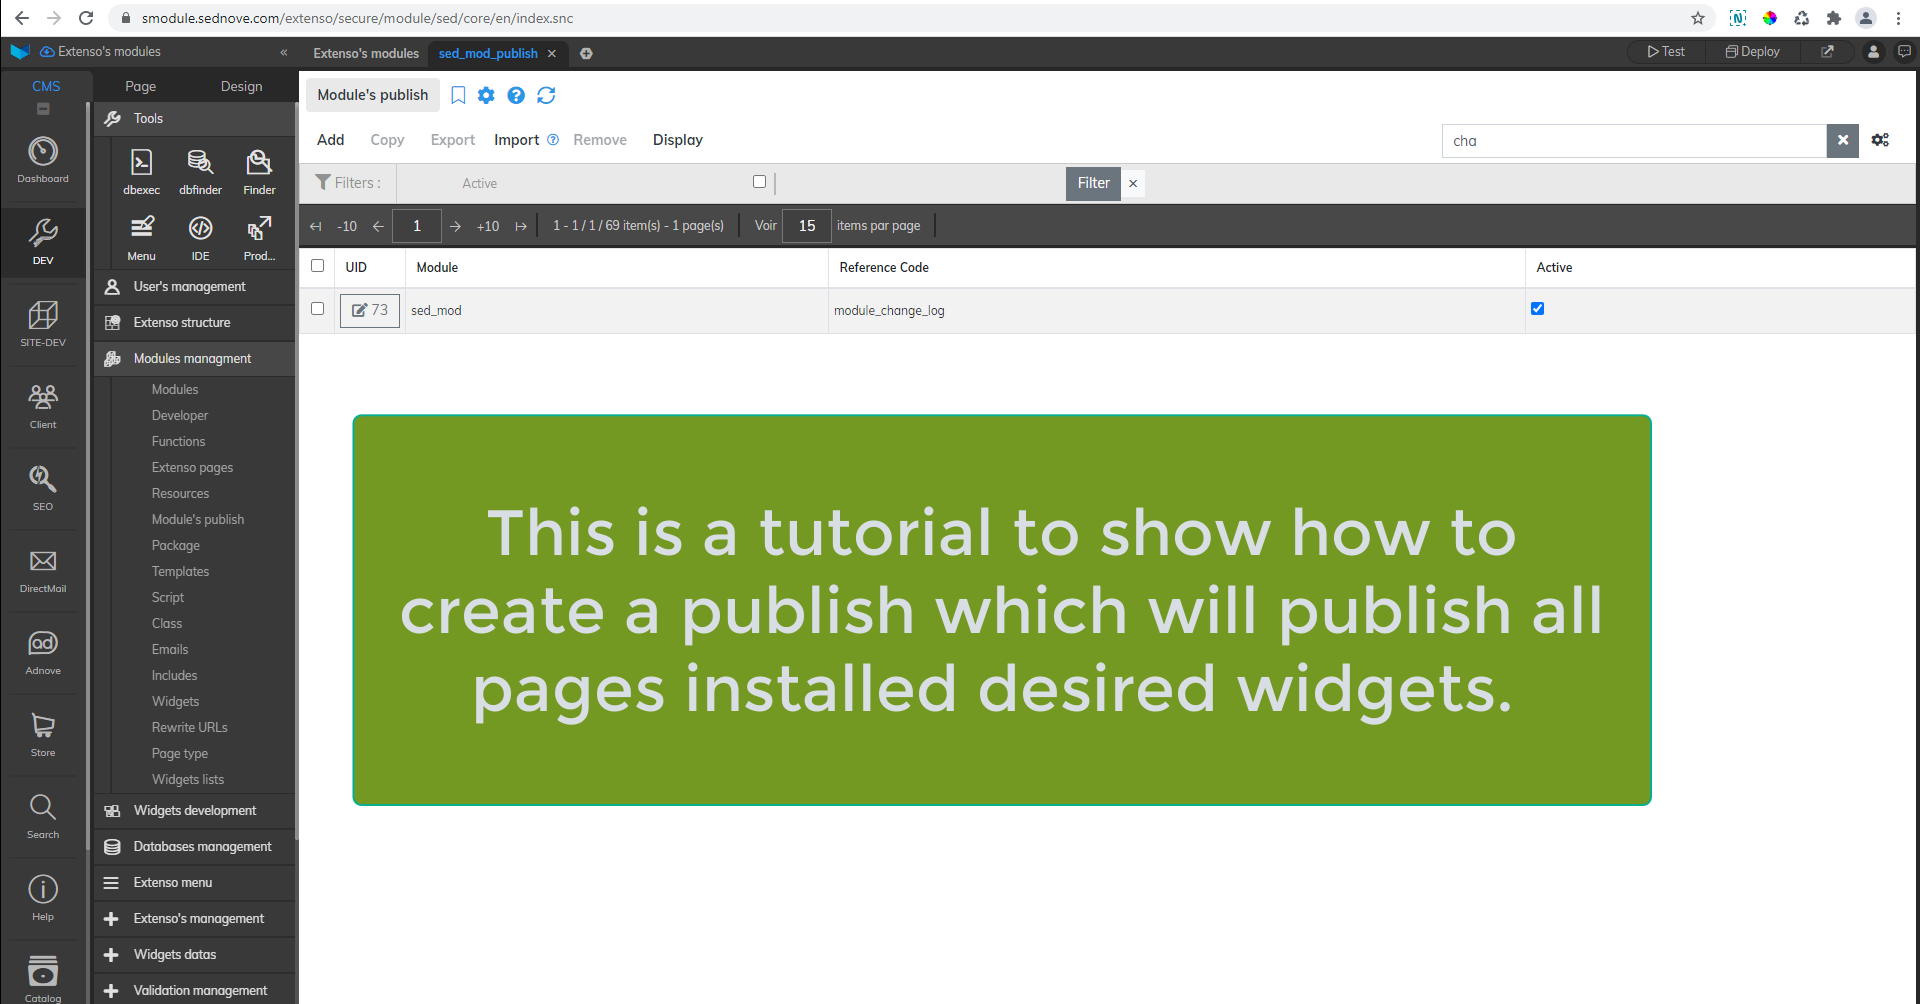Viewport: 1920px width, 1004px height.
Task: Switch to the sed_mod_publish tab
Action: pyautogui.click(x=488, y=53)
